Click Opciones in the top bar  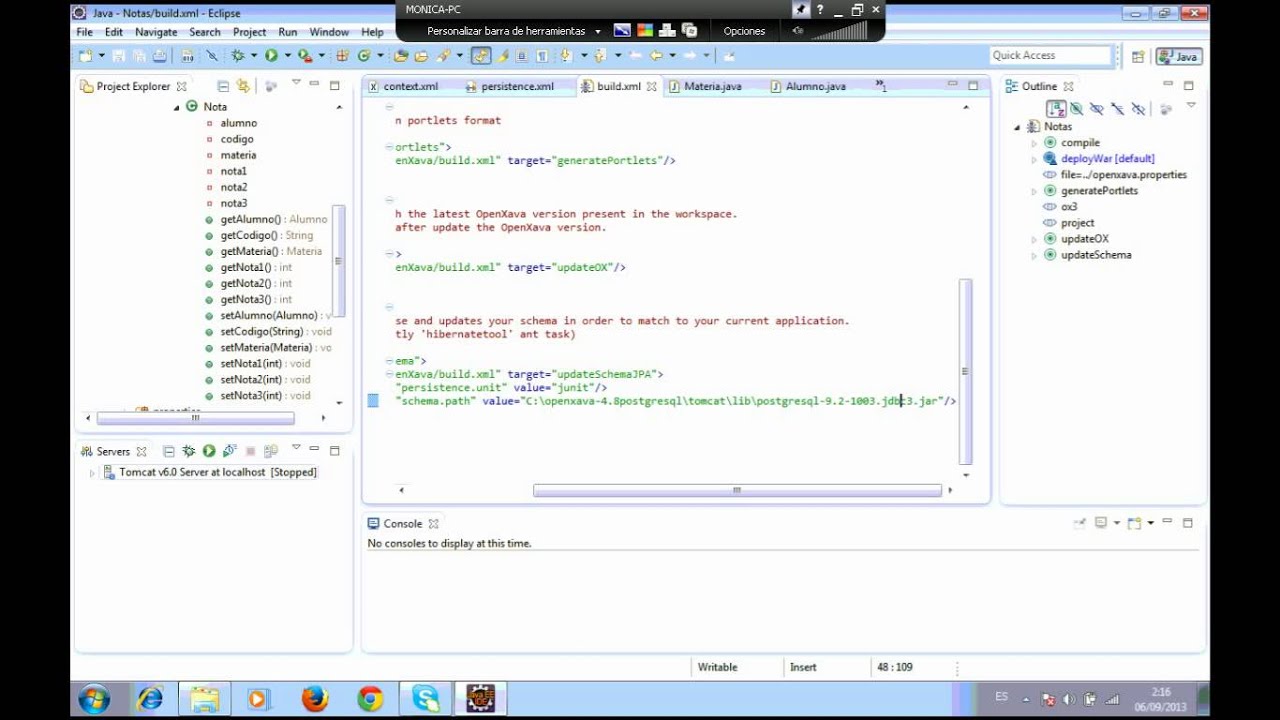pos(744,31)
